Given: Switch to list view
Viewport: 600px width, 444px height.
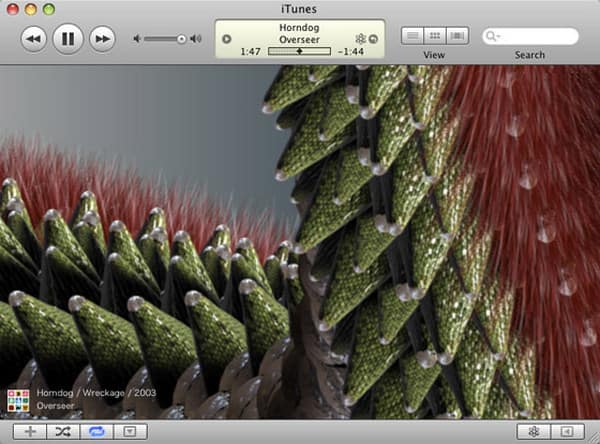Looking at the screenshot, I should click(412, 36).
